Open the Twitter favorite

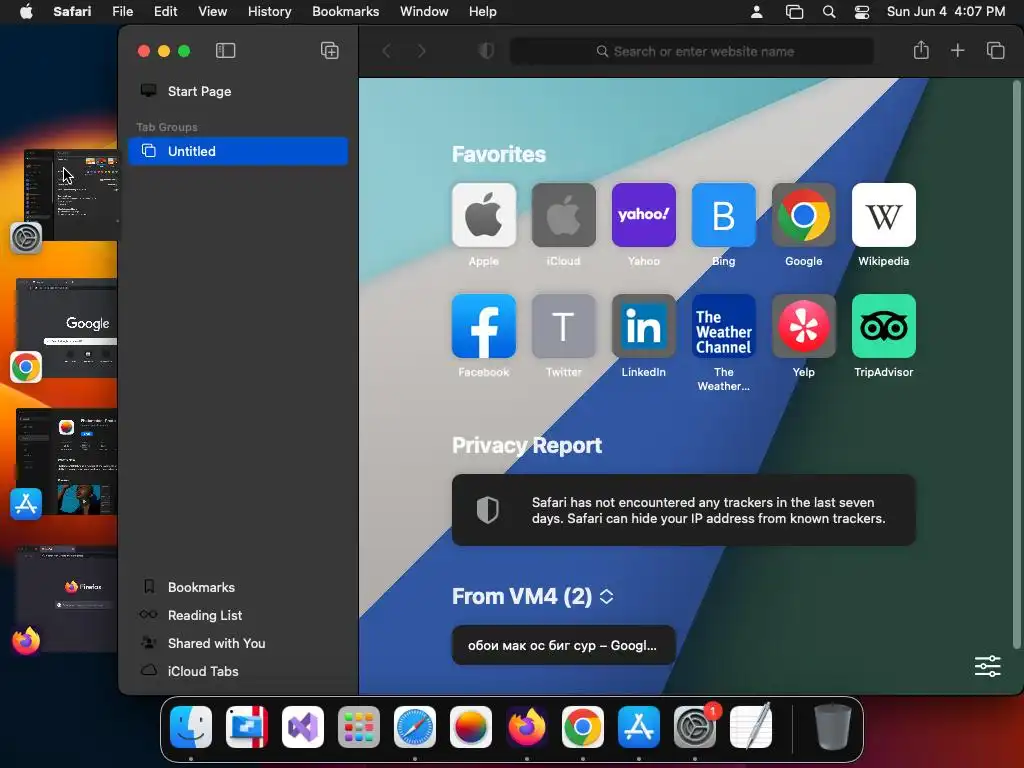point(564,327)
